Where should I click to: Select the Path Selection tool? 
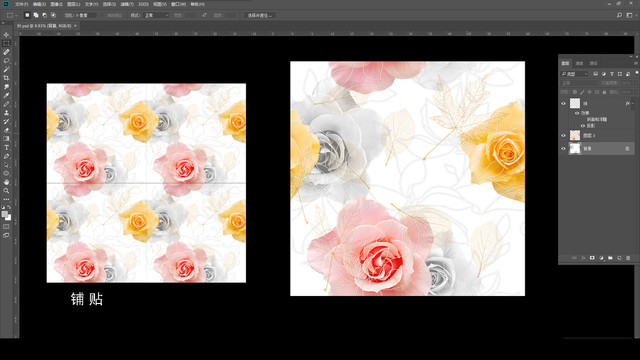[6, 165]
